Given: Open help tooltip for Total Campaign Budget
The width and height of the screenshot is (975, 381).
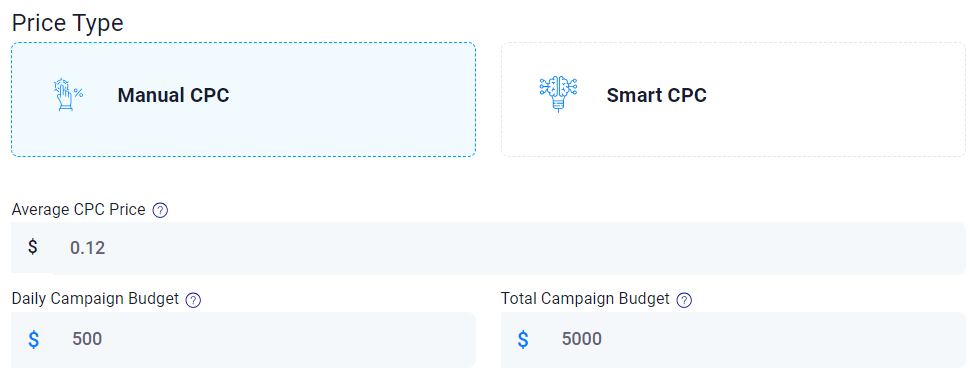Looking at the screenshot, I should click(684, 300).
